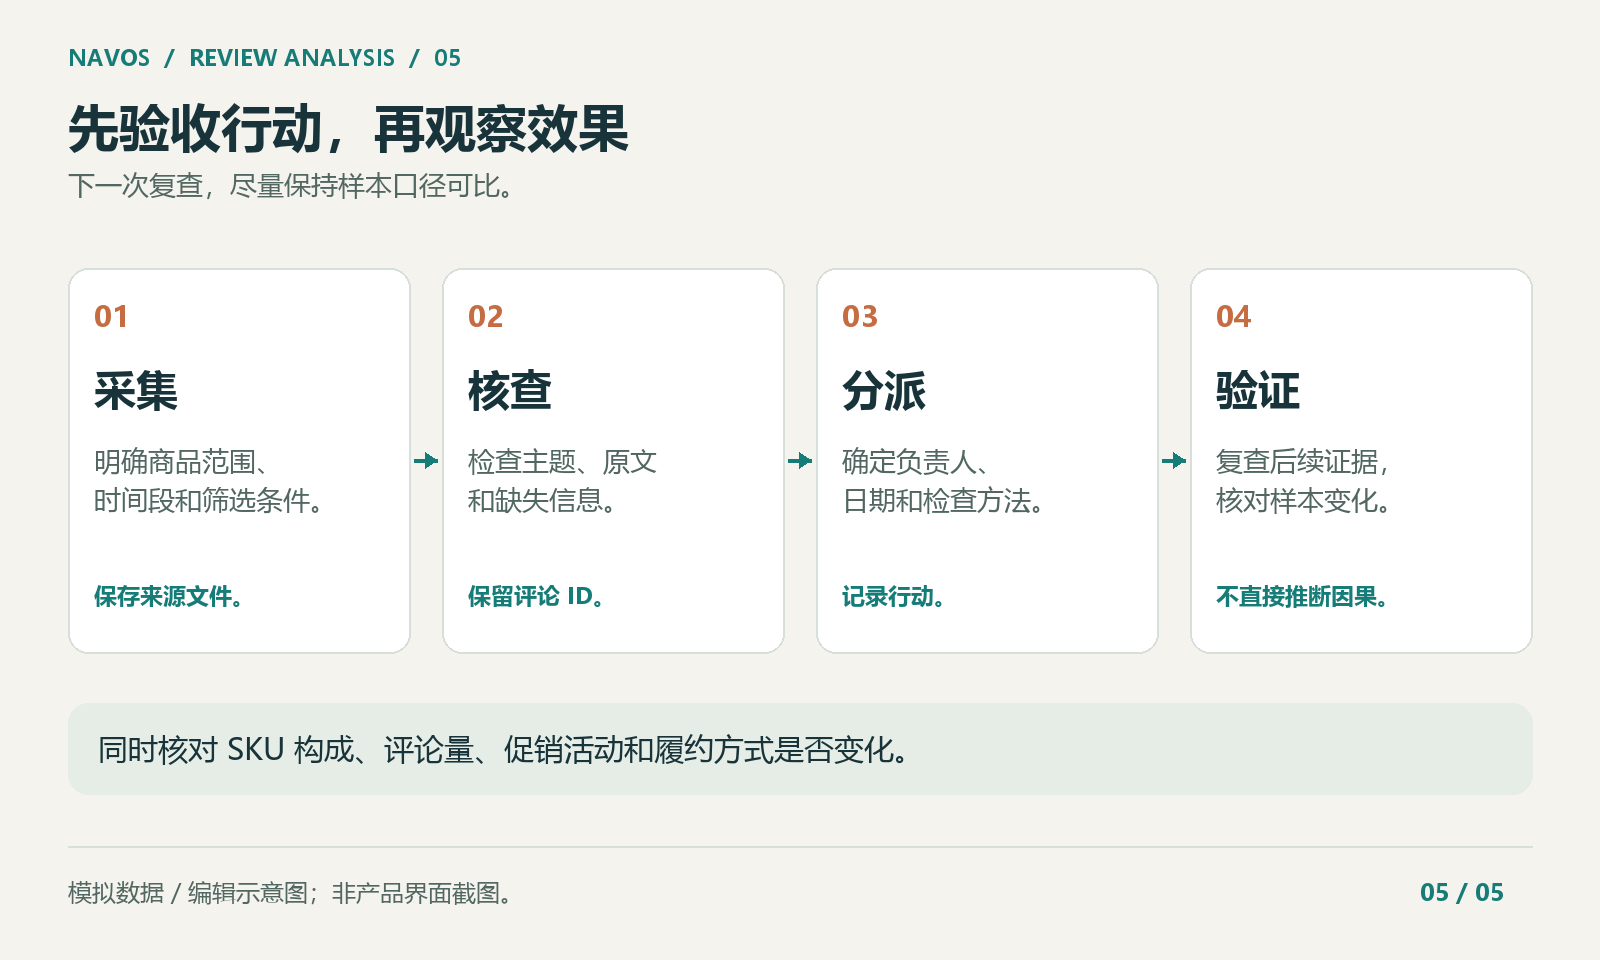Image resolution: width=1600 pixels, height=960 pixels.
Task: Click the slide title 先验收行动，再观察效果
Action: point(348,129)
